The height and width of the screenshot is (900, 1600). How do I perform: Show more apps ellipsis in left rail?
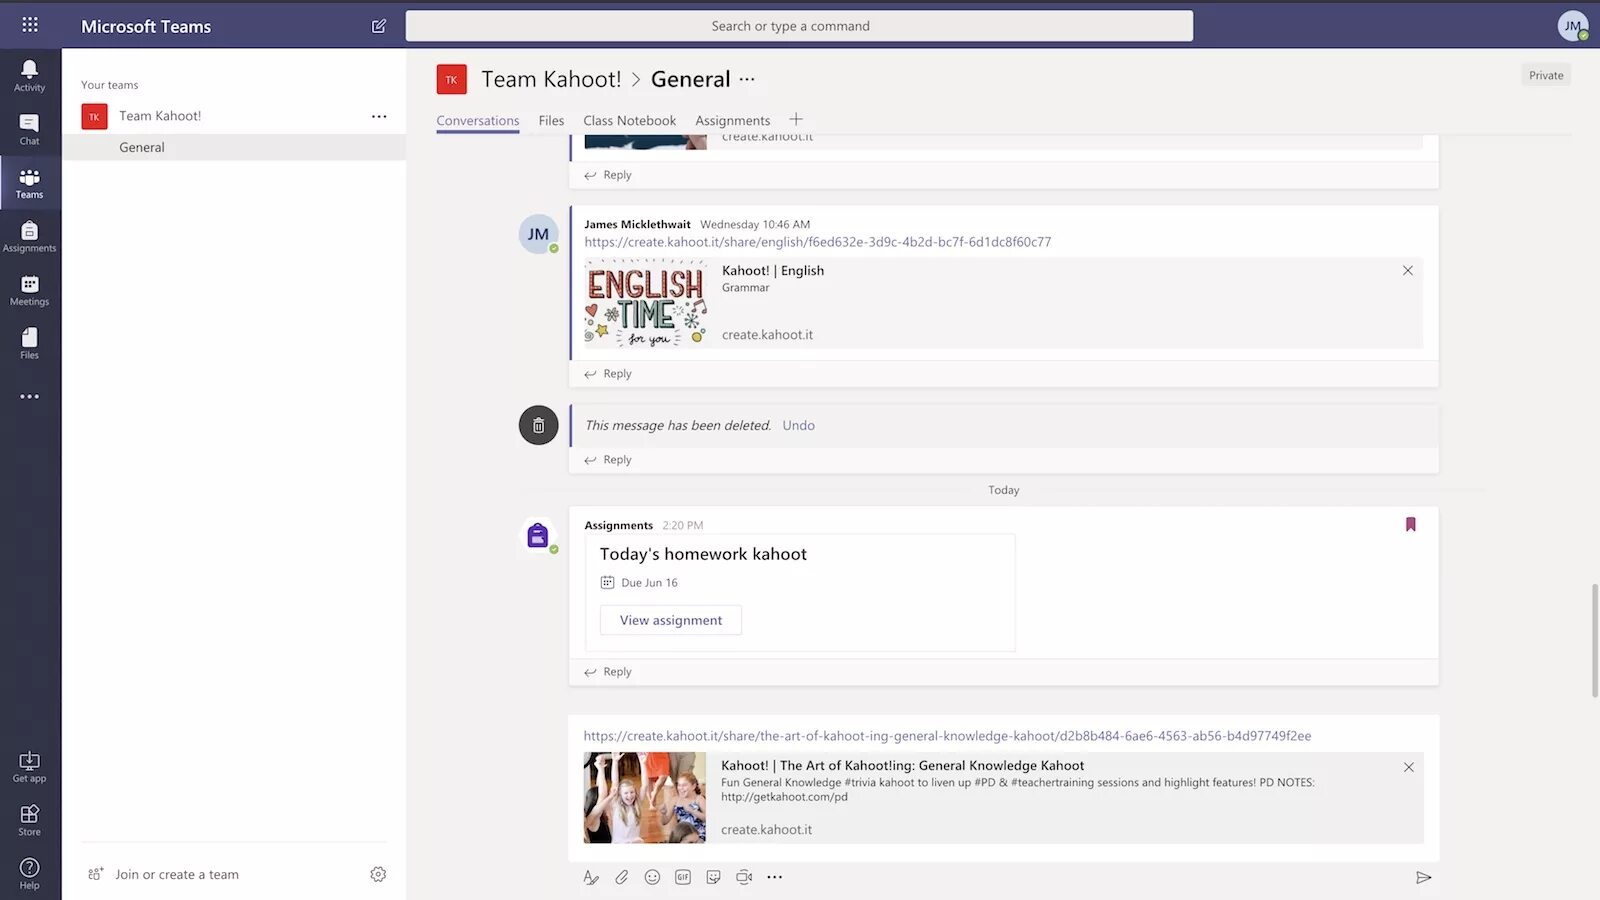(30, 397)
